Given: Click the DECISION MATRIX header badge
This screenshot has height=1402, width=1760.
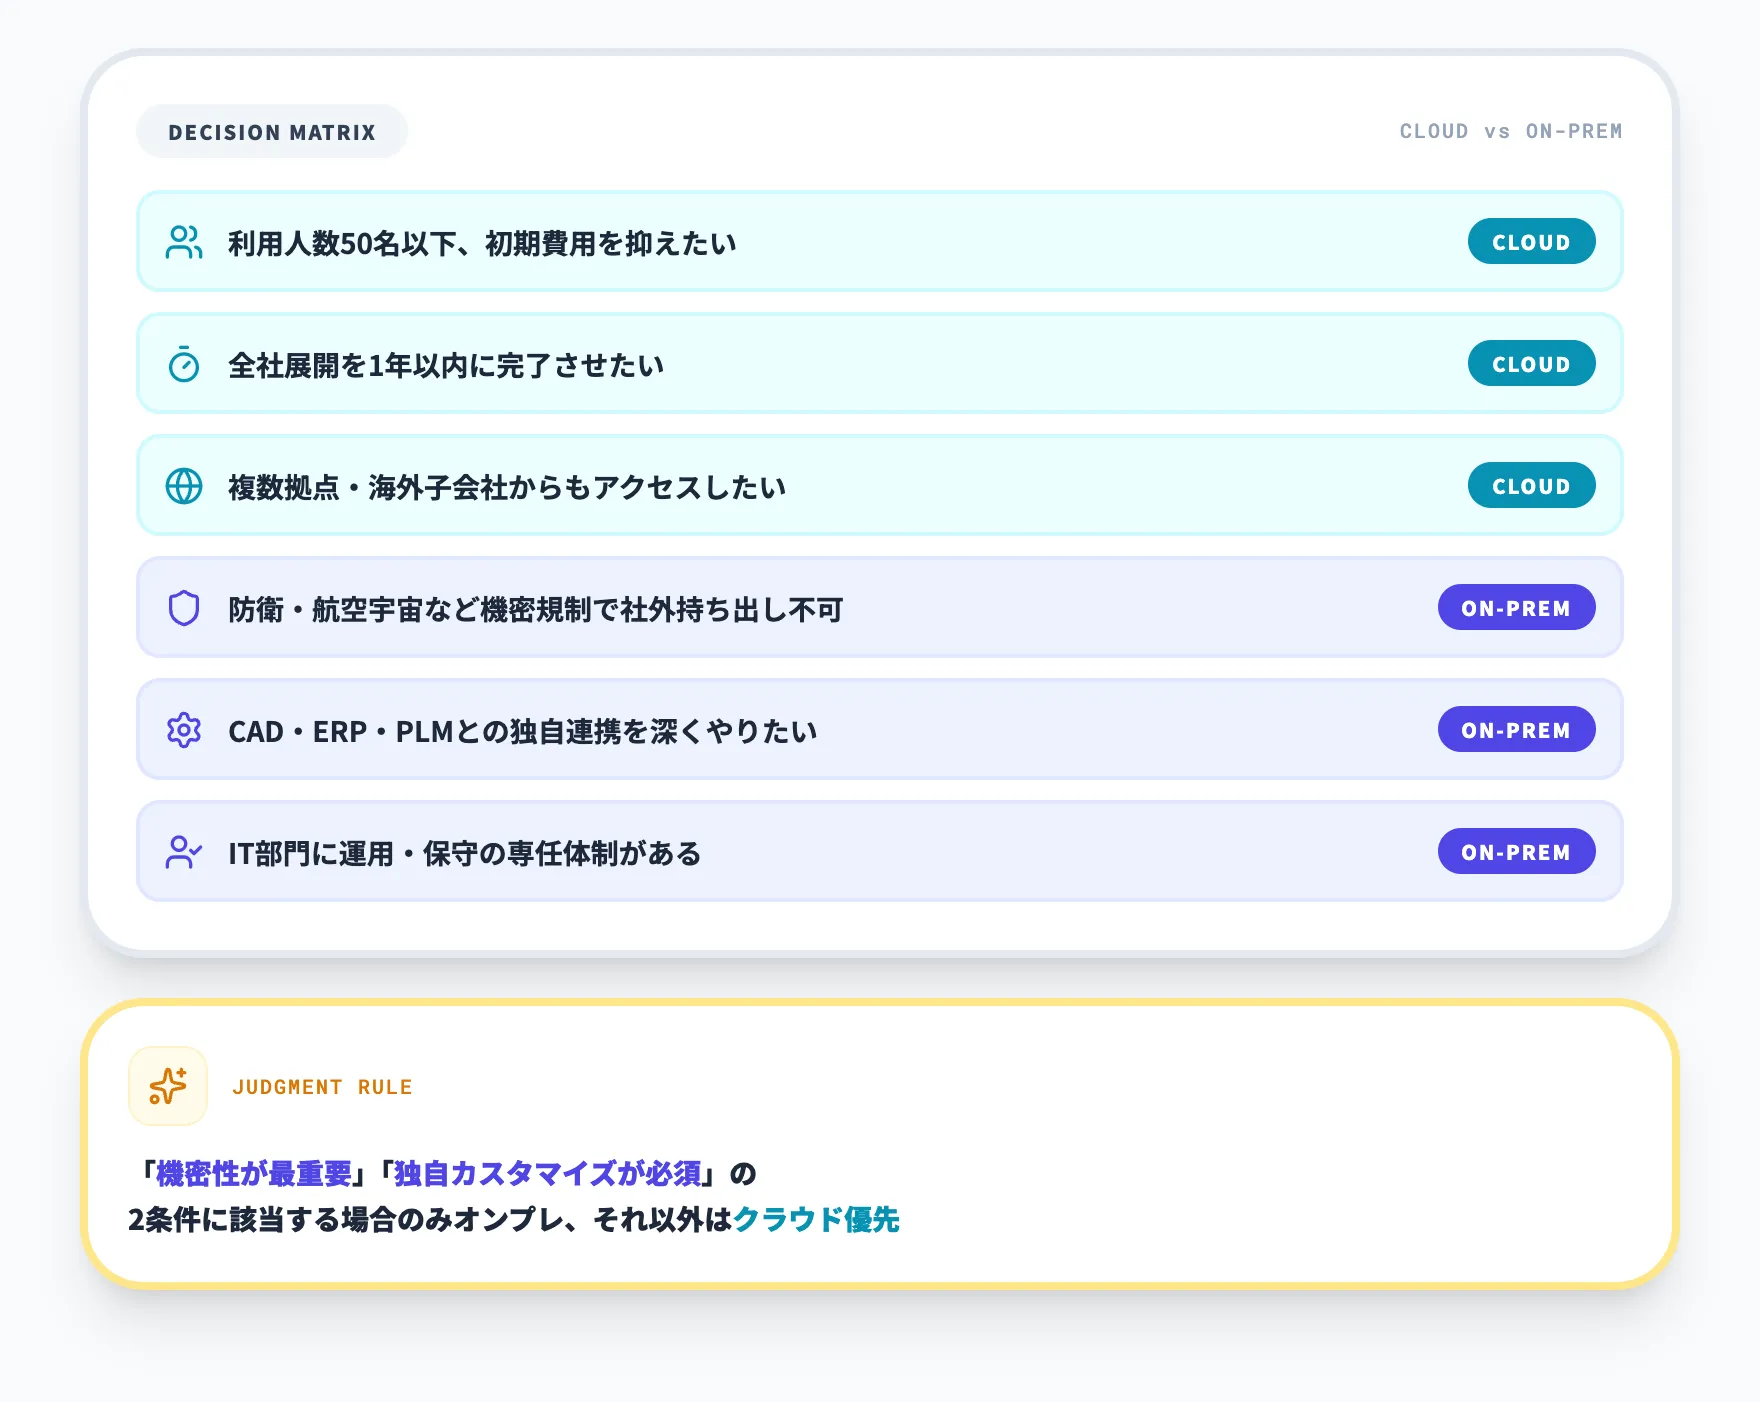Looking at the screenshot, I should pyautogui.click(x=271, y=131).
